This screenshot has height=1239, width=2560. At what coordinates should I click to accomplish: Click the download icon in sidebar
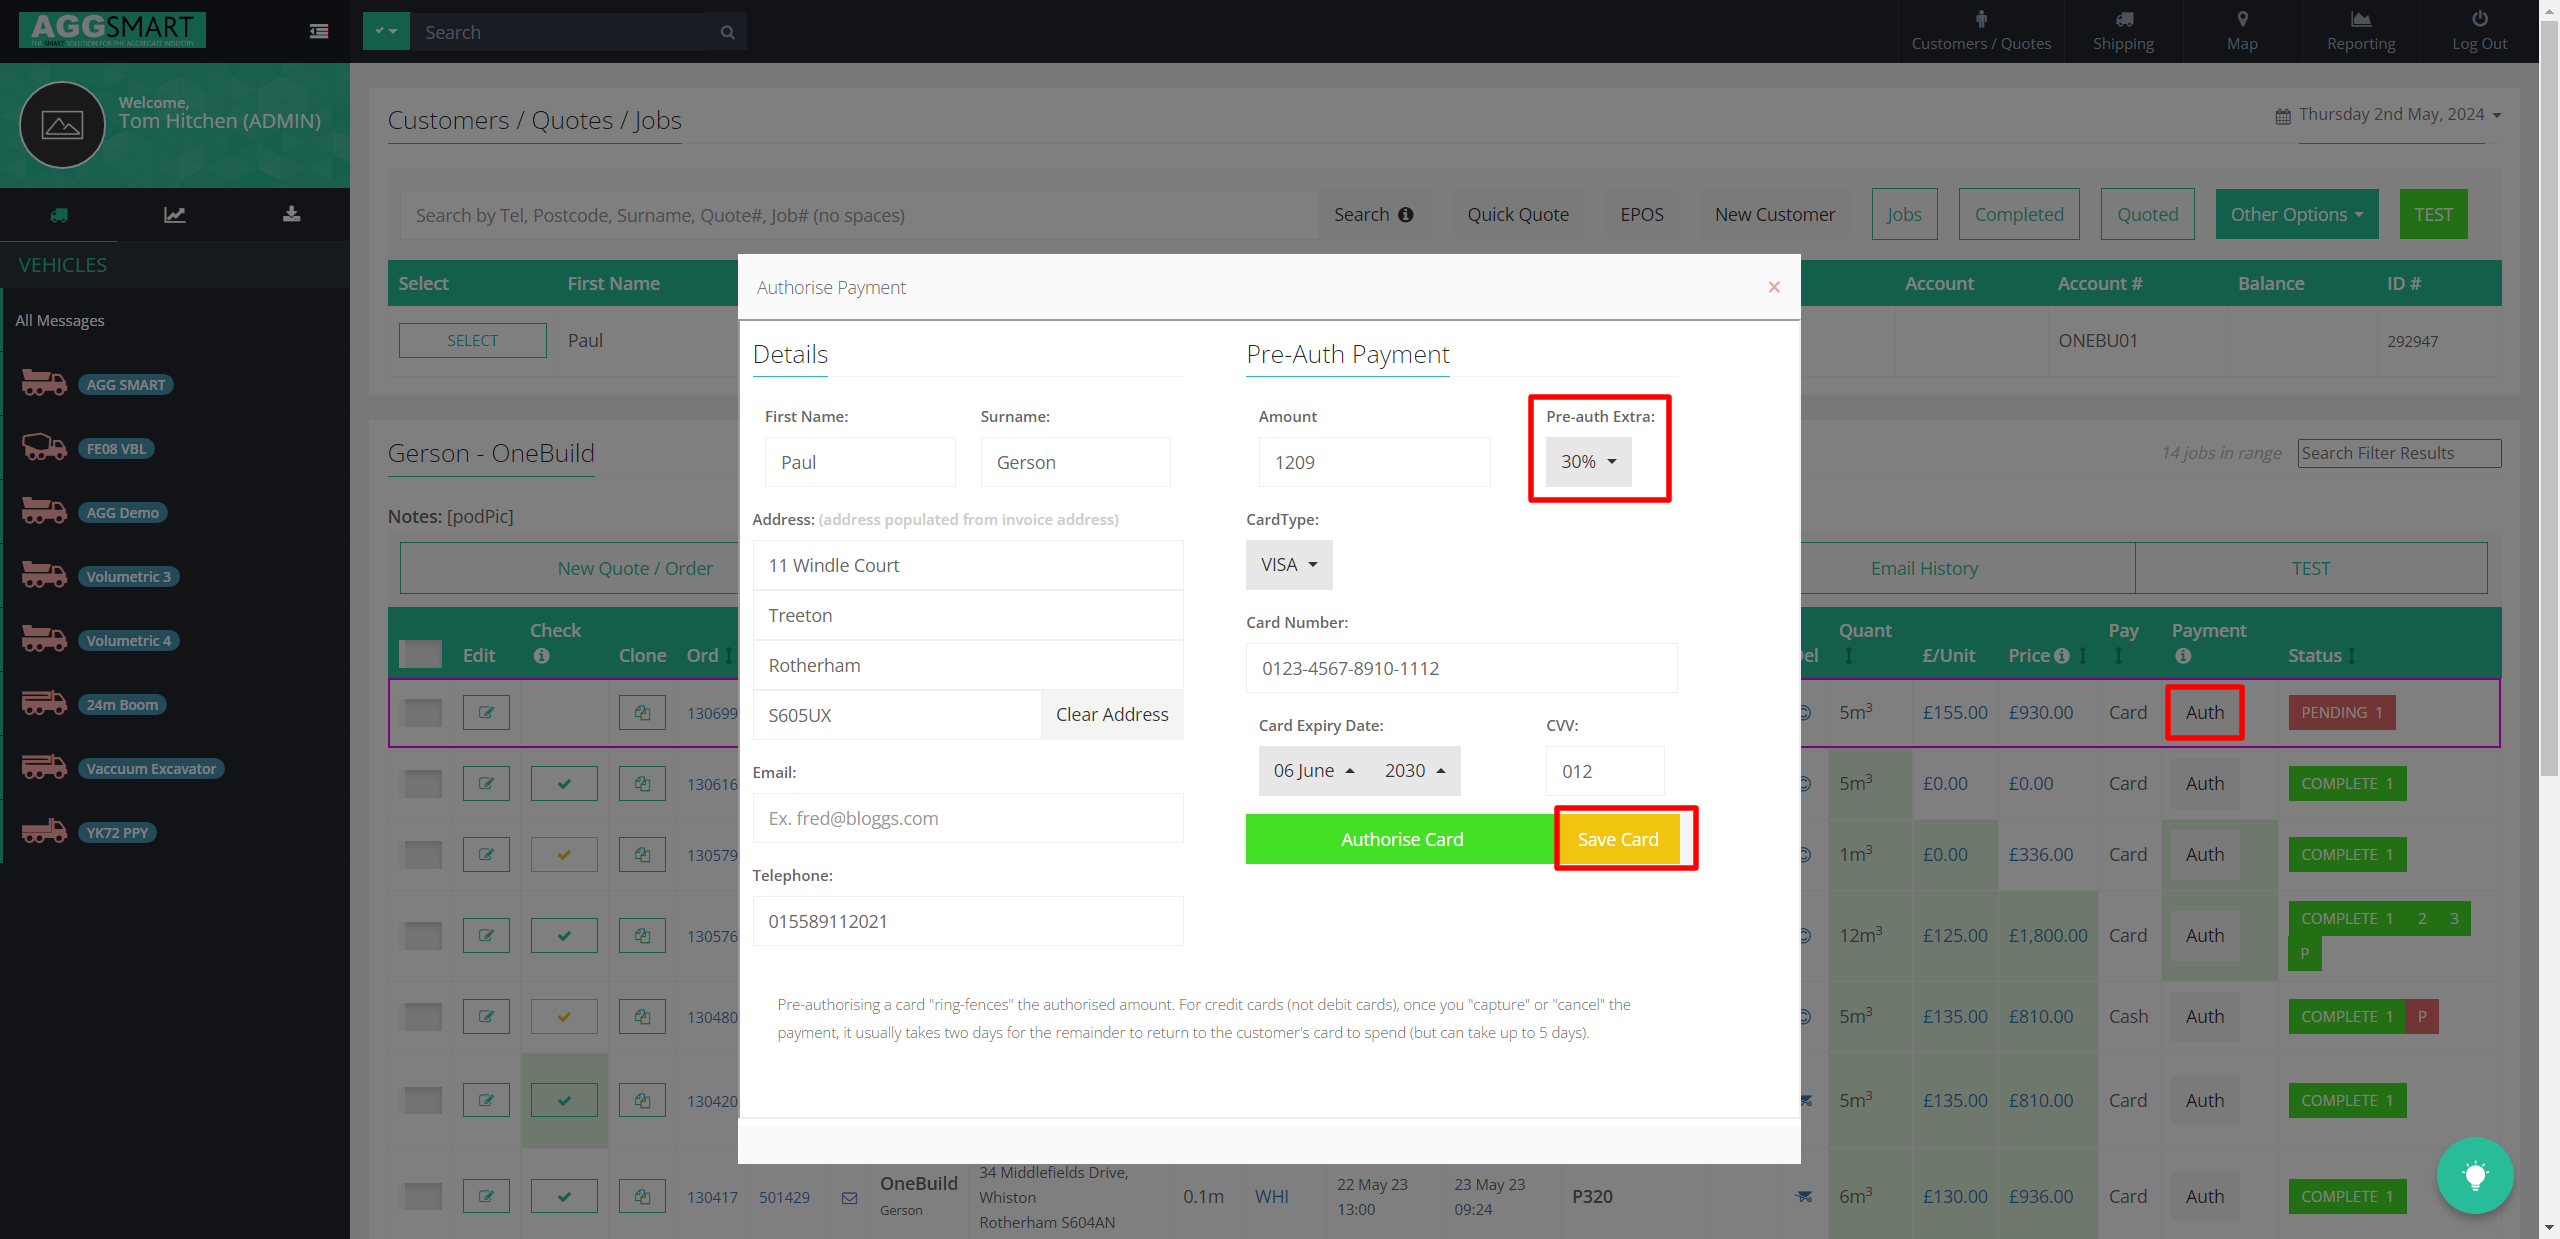click(x=291, y=214)
